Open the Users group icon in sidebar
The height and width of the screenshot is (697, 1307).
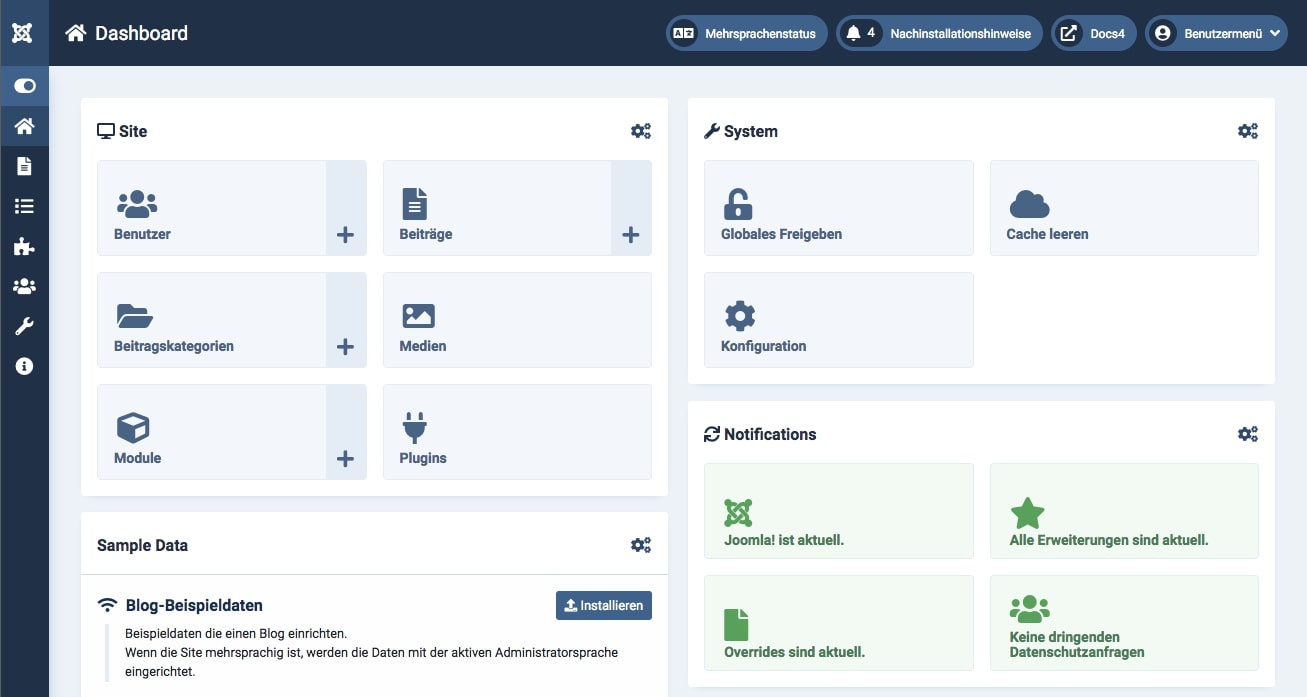pyautogui.click(x=24, y=286)
